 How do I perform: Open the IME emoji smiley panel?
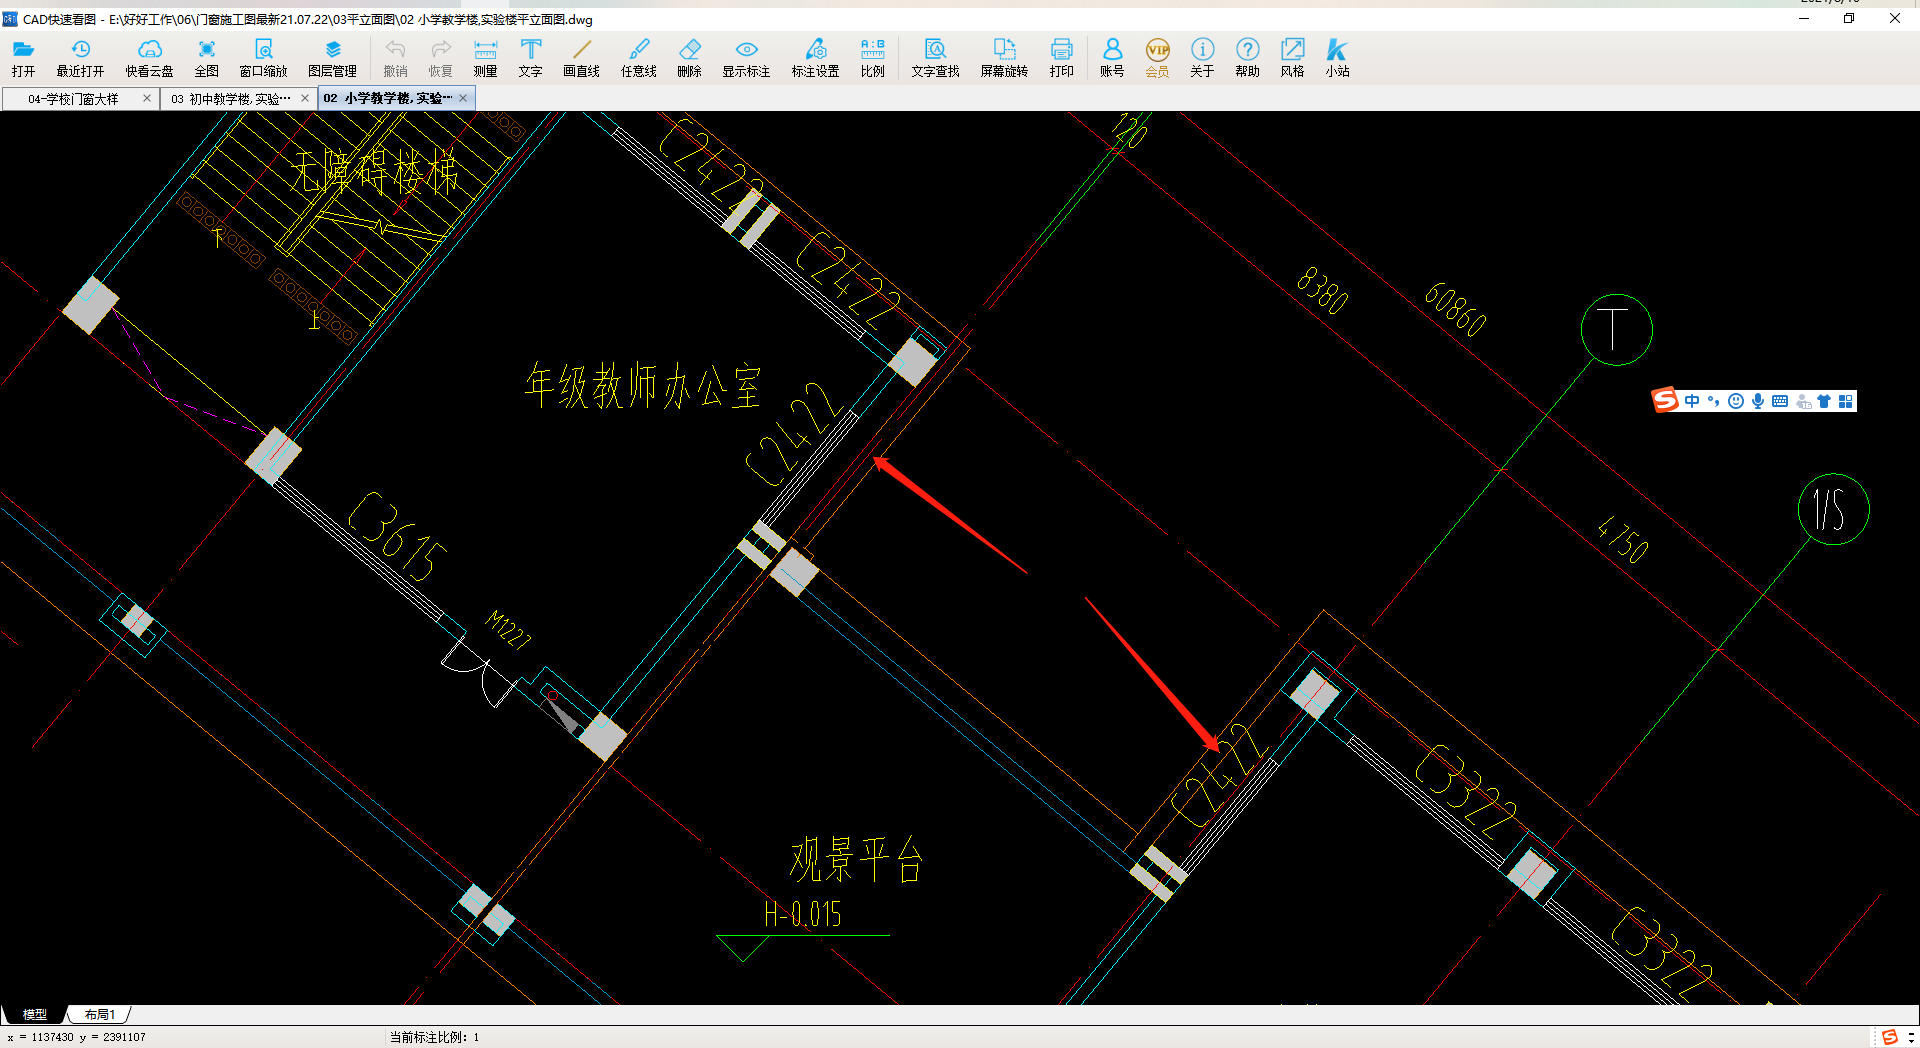point(1736,401)
